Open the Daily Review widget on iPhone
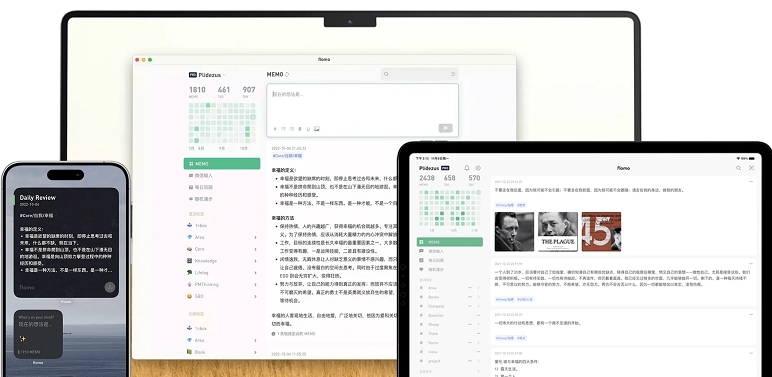This screenshot has width=772, height=377. pos(66,243)
